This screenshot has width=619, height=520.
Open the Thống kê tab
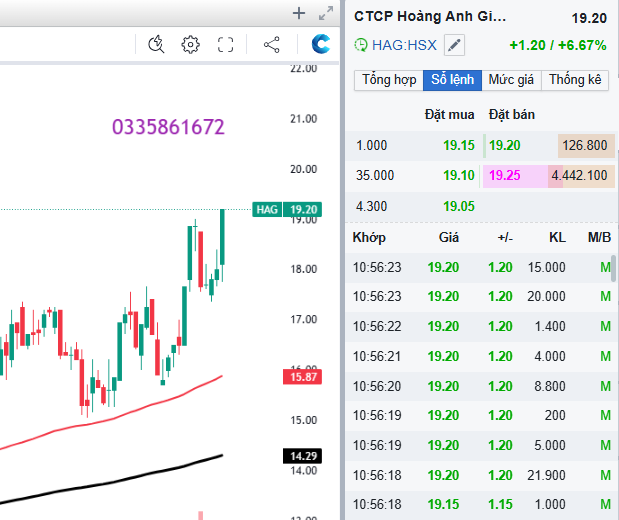click(x=575, y=80)
